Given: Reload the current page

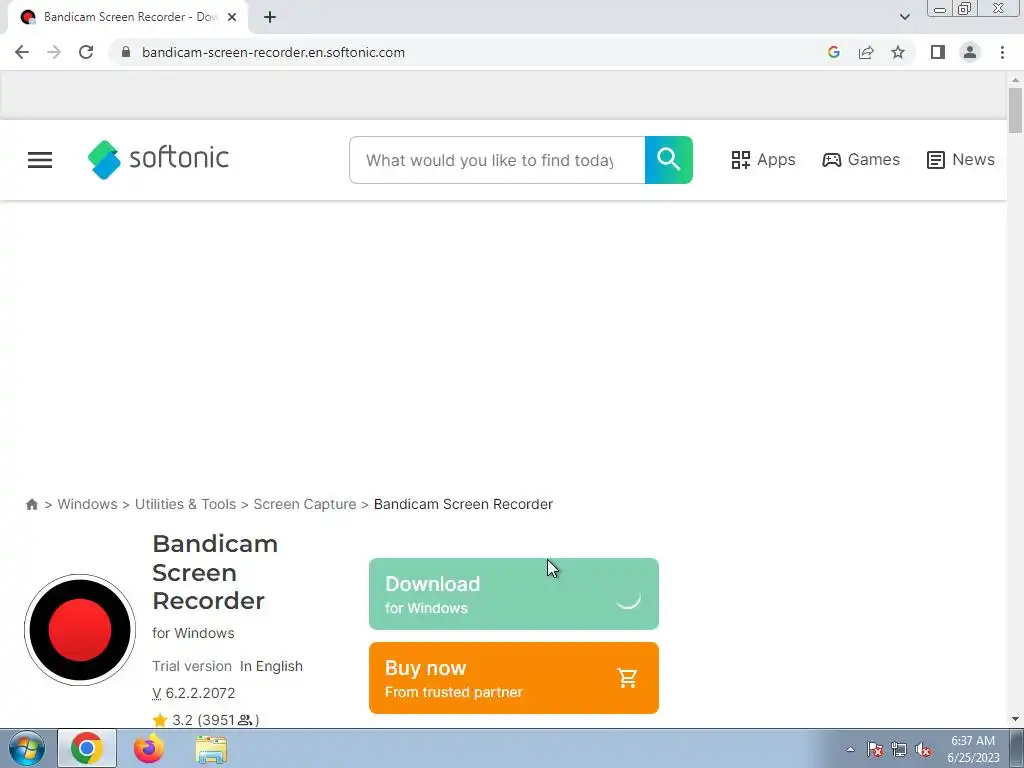Looking at the screenshot, I should point(86,52).
